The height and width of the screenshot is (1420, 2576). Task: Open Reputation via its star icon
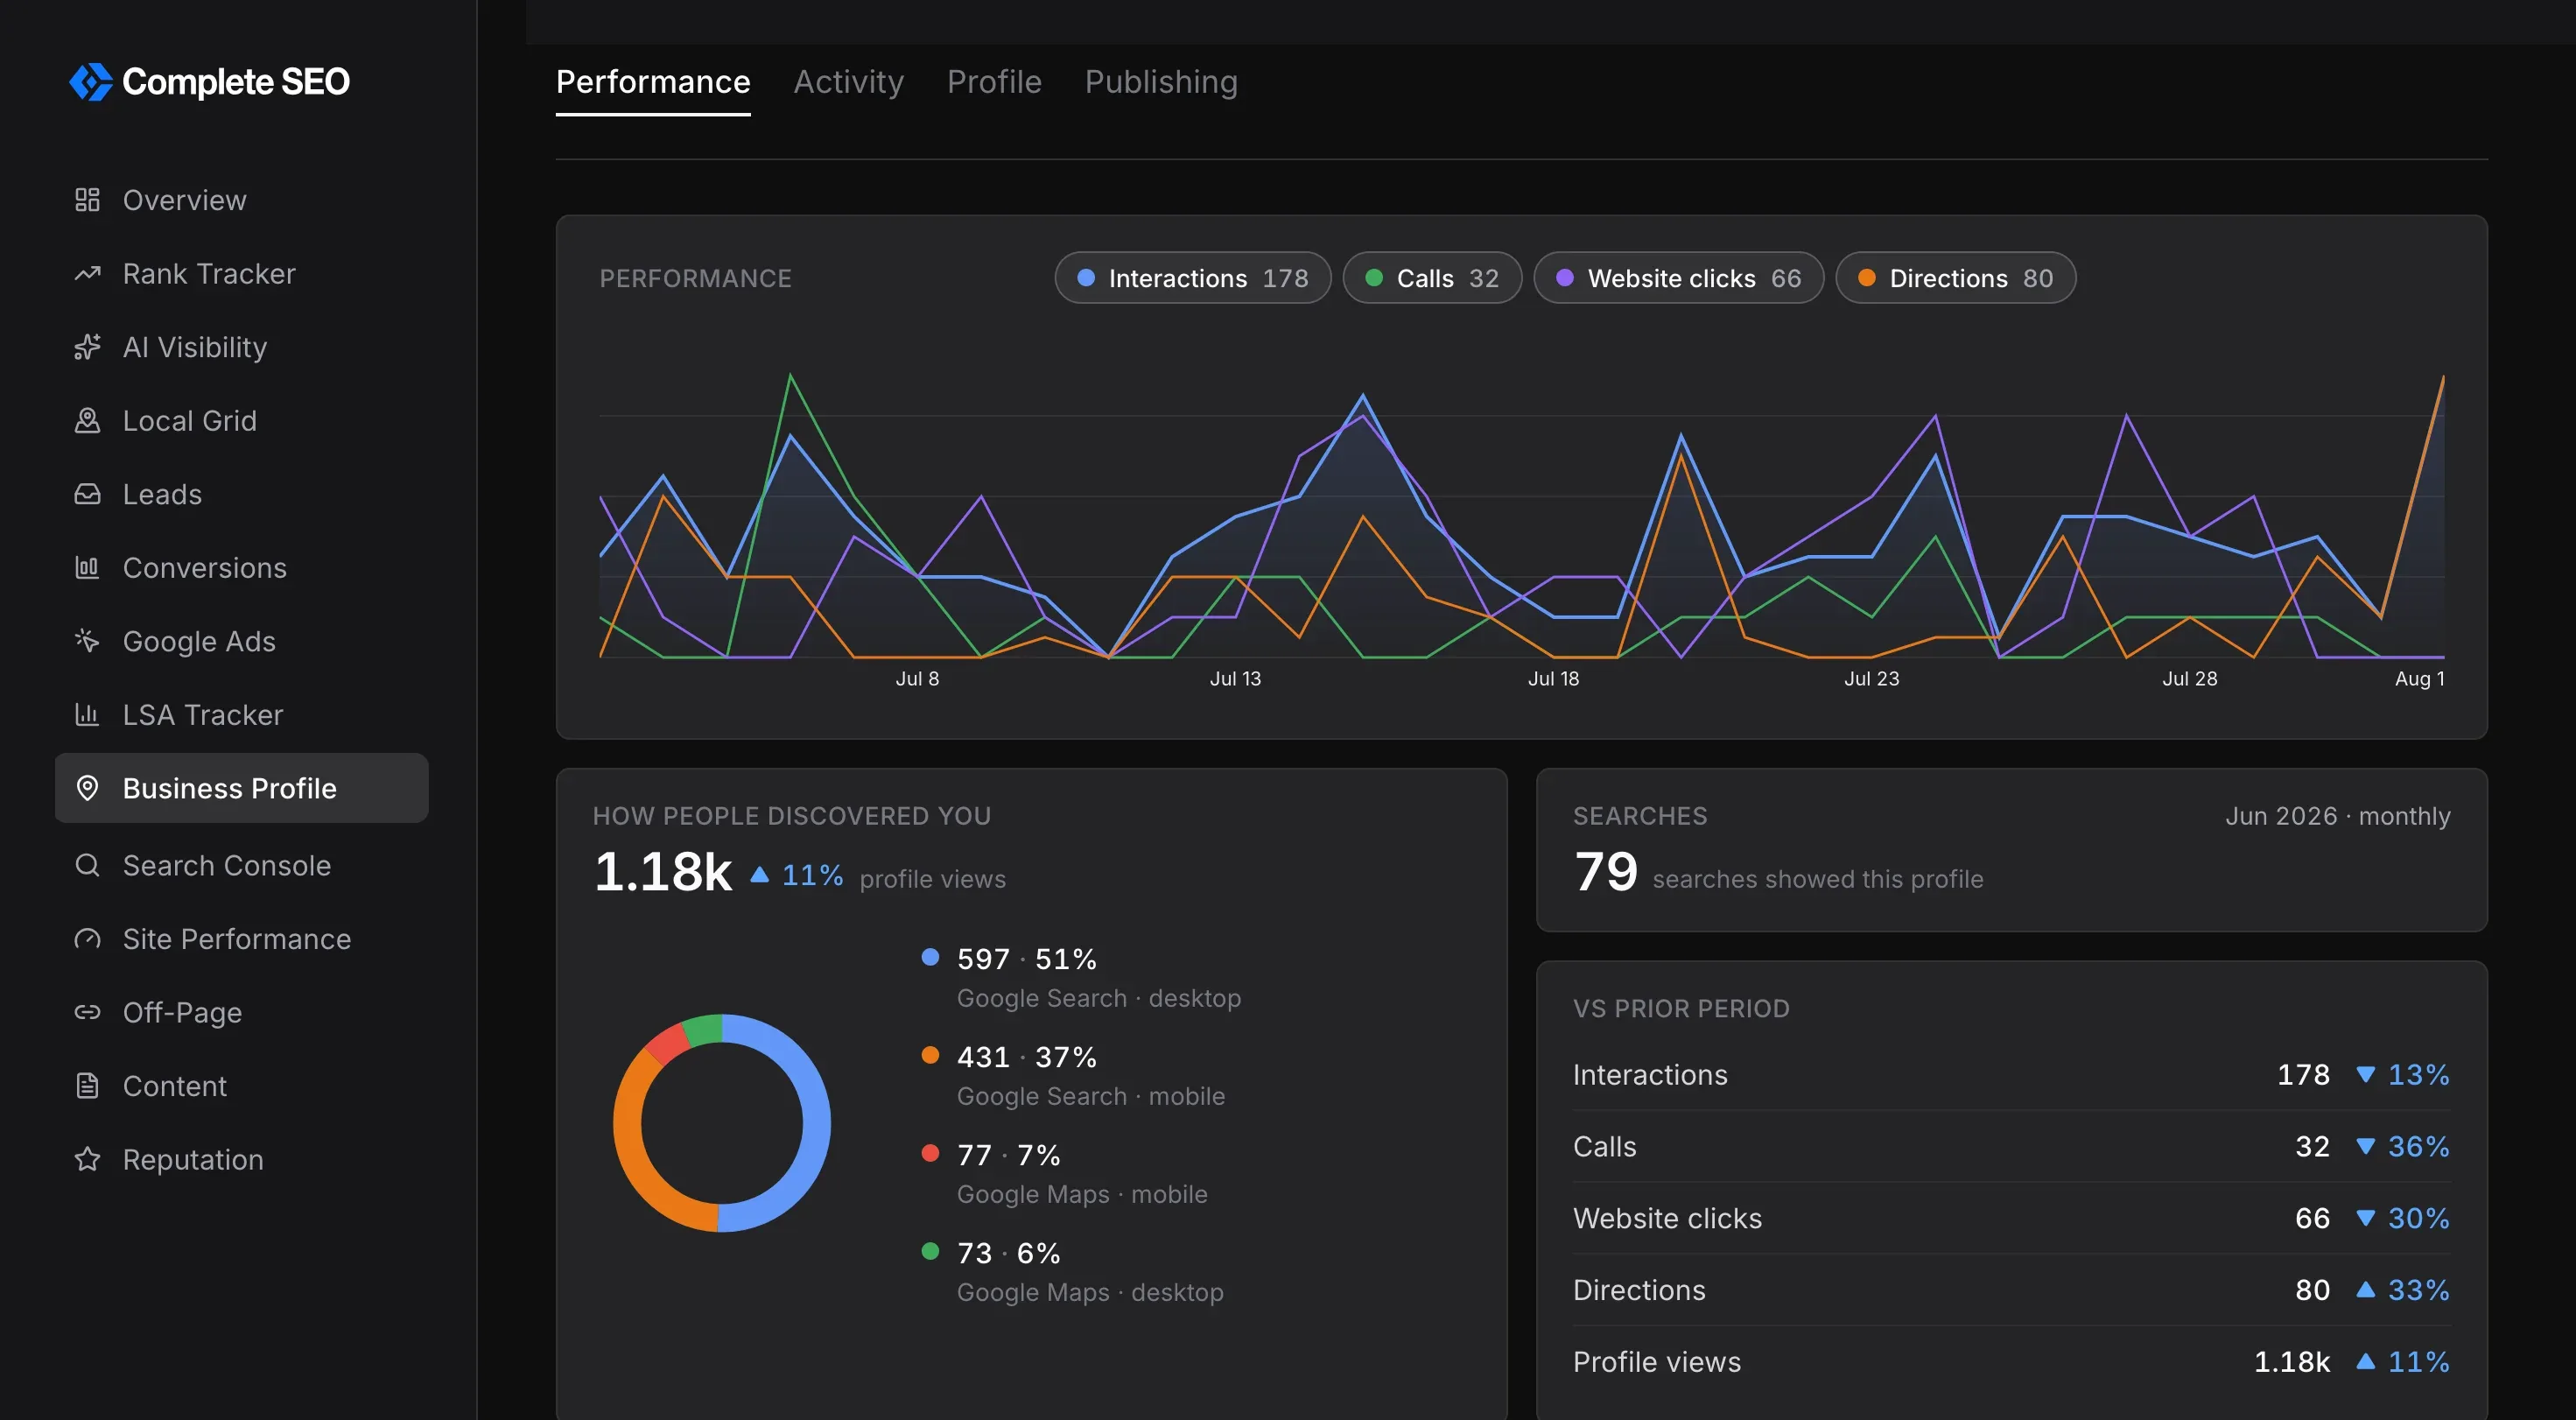click(88, 1159)
